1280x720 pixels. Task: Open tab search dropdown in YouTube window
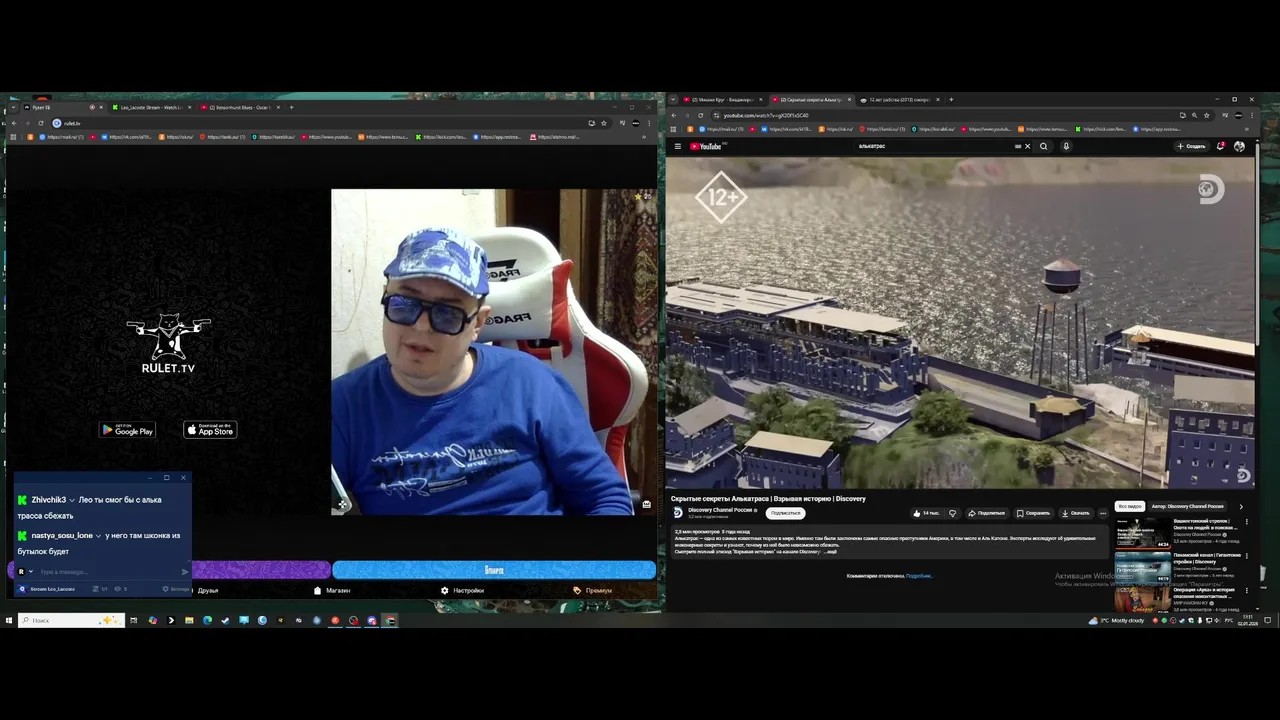tap(673, 100)
